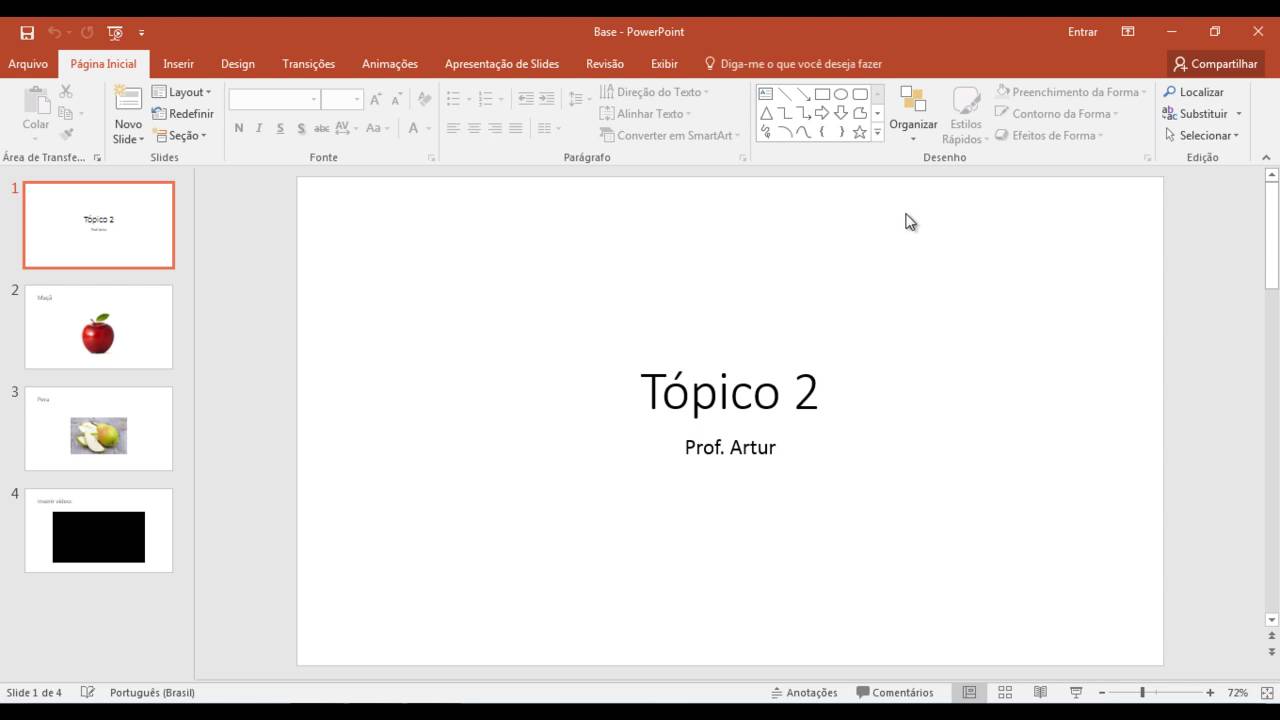This screenshot has width=1280, height=720.
Task: Select slide 4 thumbnail with black video
Action: [x=98, y=530]
